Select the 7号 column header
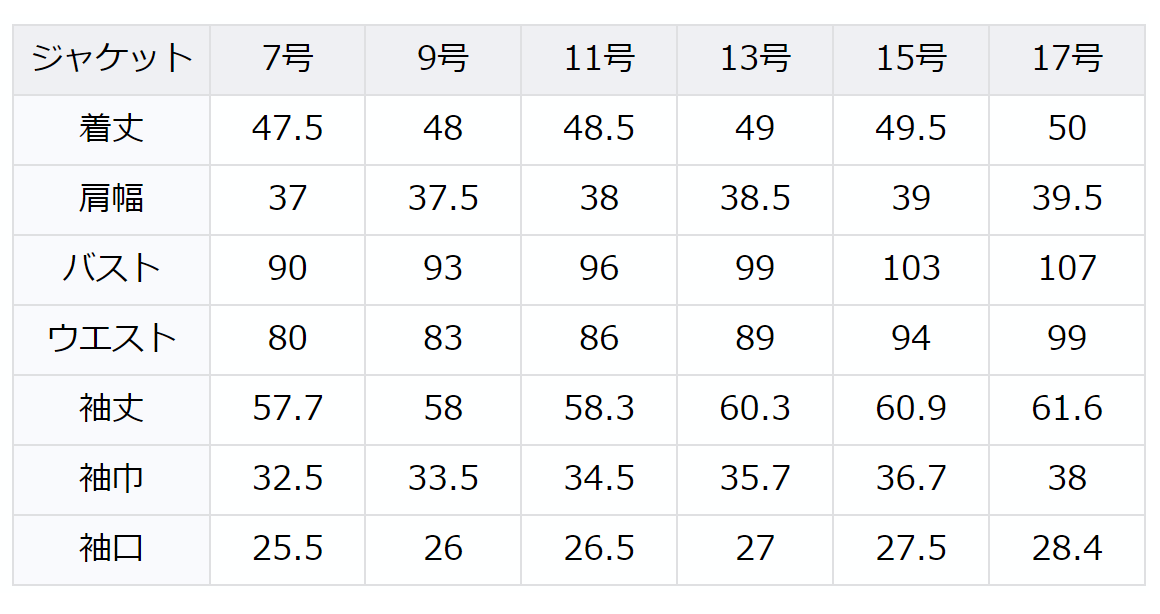The height and width of the screenshot is (614, 1160). (x=287, y=59)
